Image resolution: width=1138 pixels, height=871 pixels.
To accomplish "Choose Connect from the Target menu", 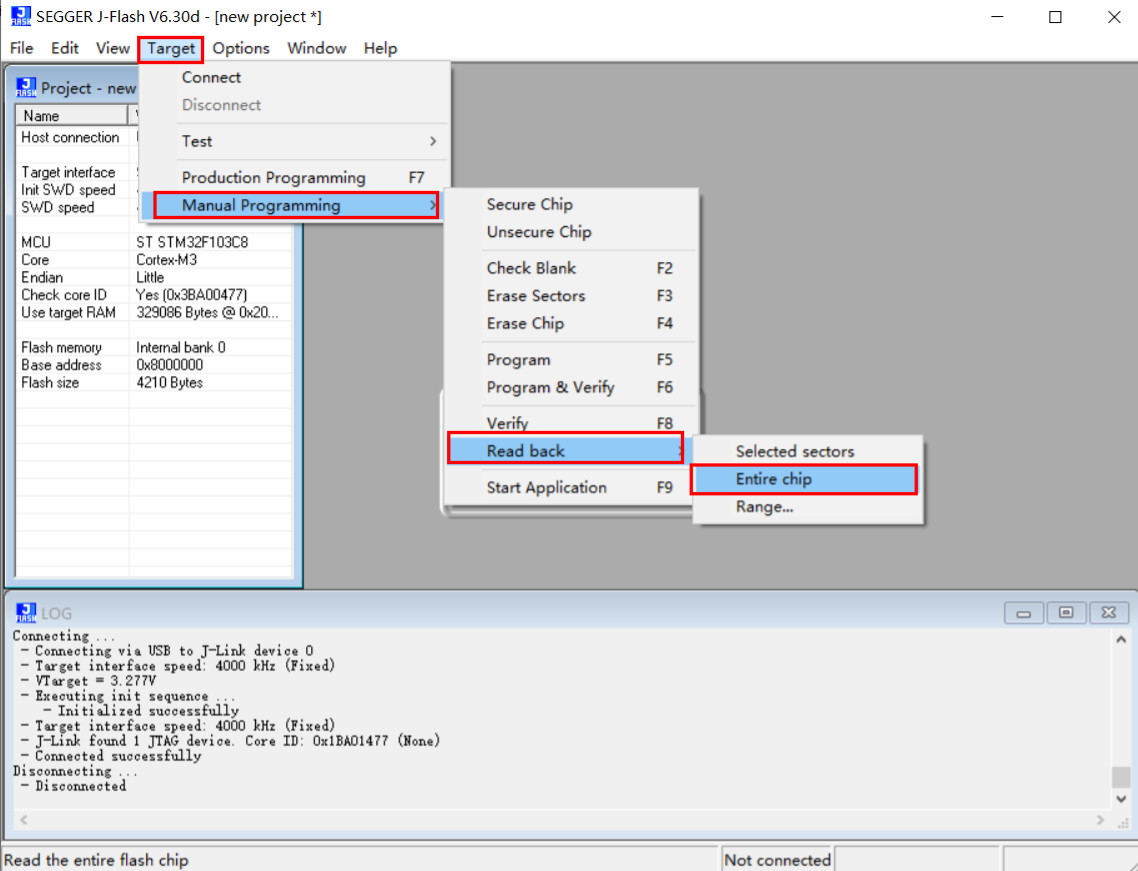I will [x=295, y=78].
